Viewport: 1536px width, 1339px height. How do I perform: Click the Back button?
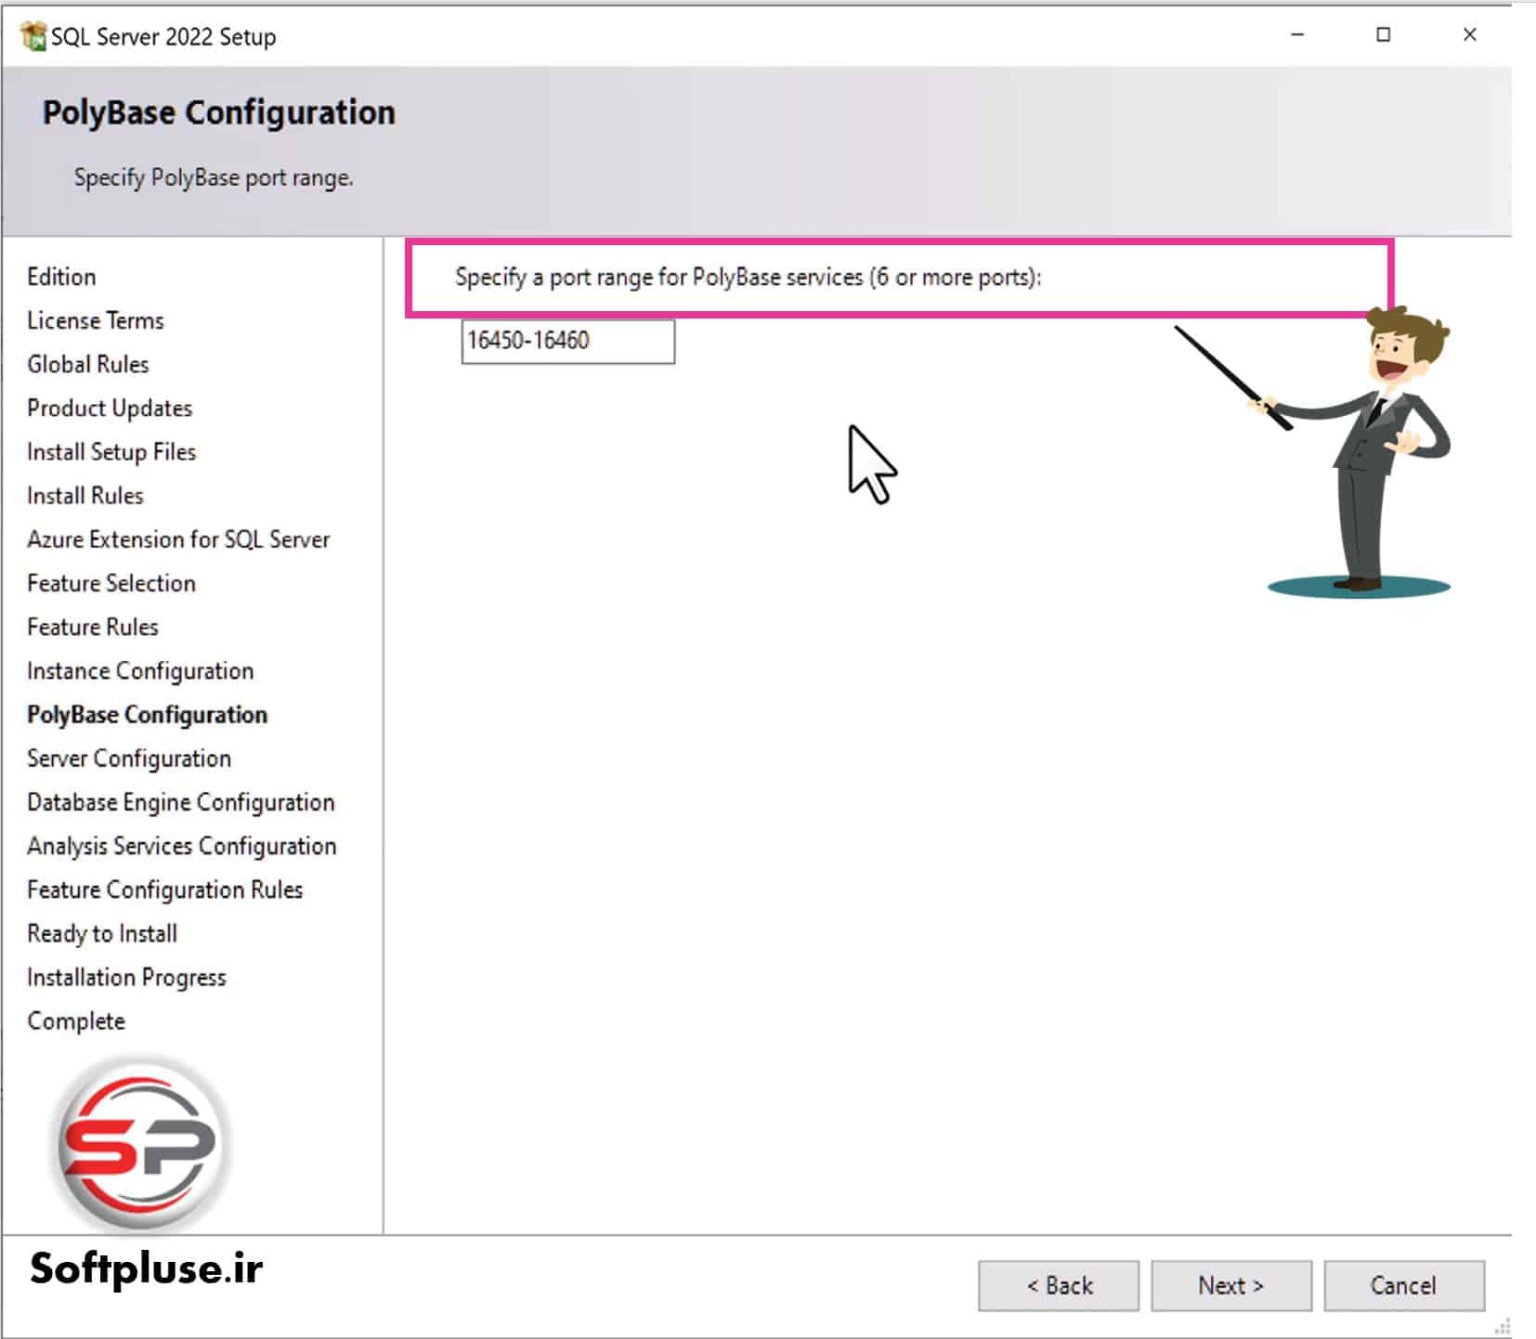(1059, 1286)
